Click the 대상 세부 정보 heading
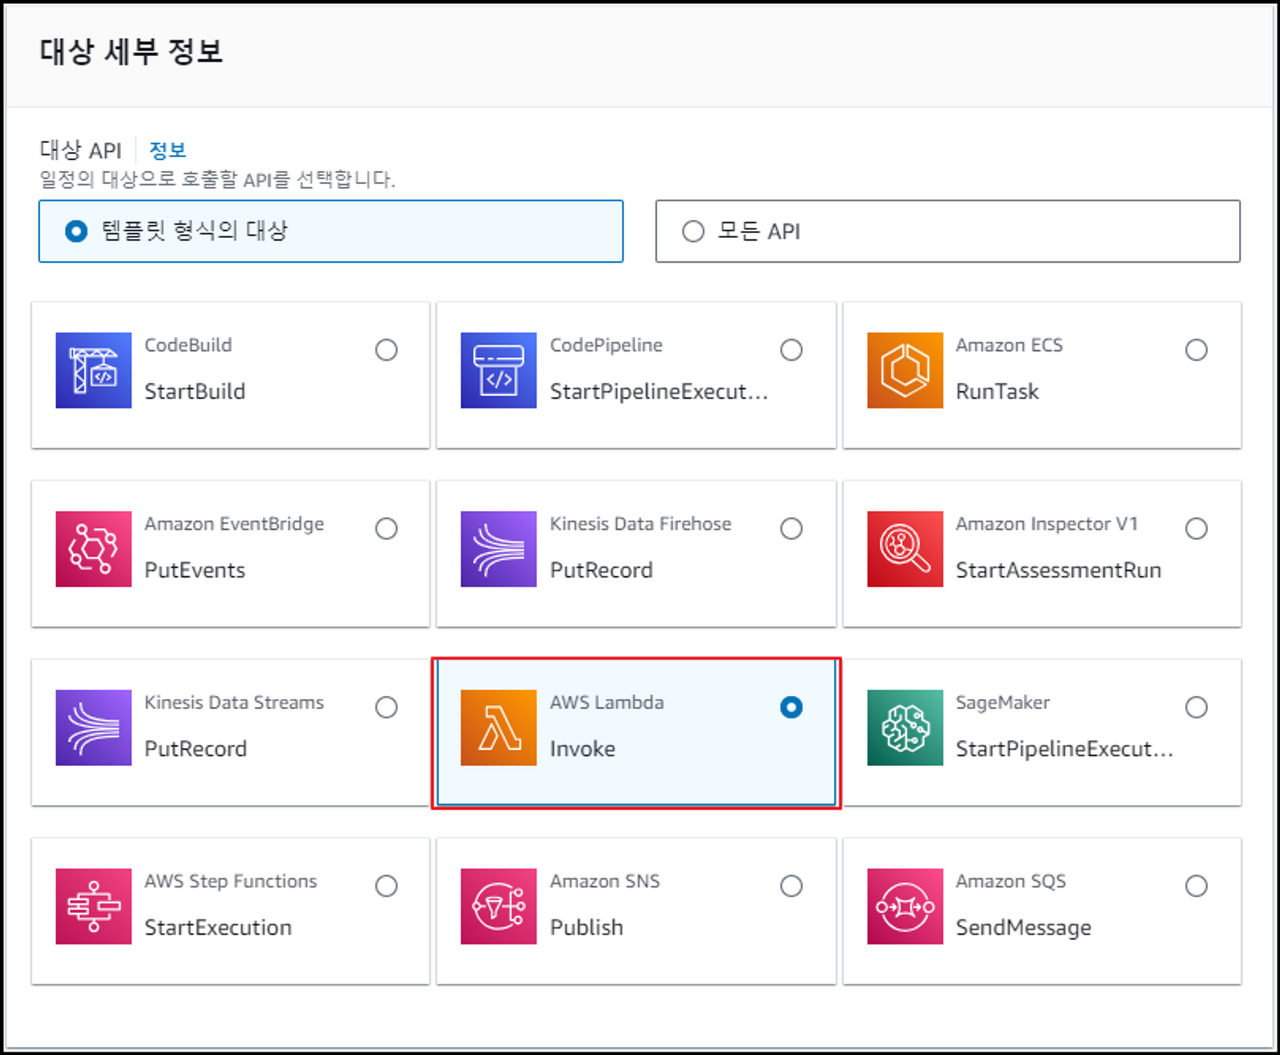The height and width of the screenshot is (1055, 1280). pyautogui.click(x=131, y=51)
